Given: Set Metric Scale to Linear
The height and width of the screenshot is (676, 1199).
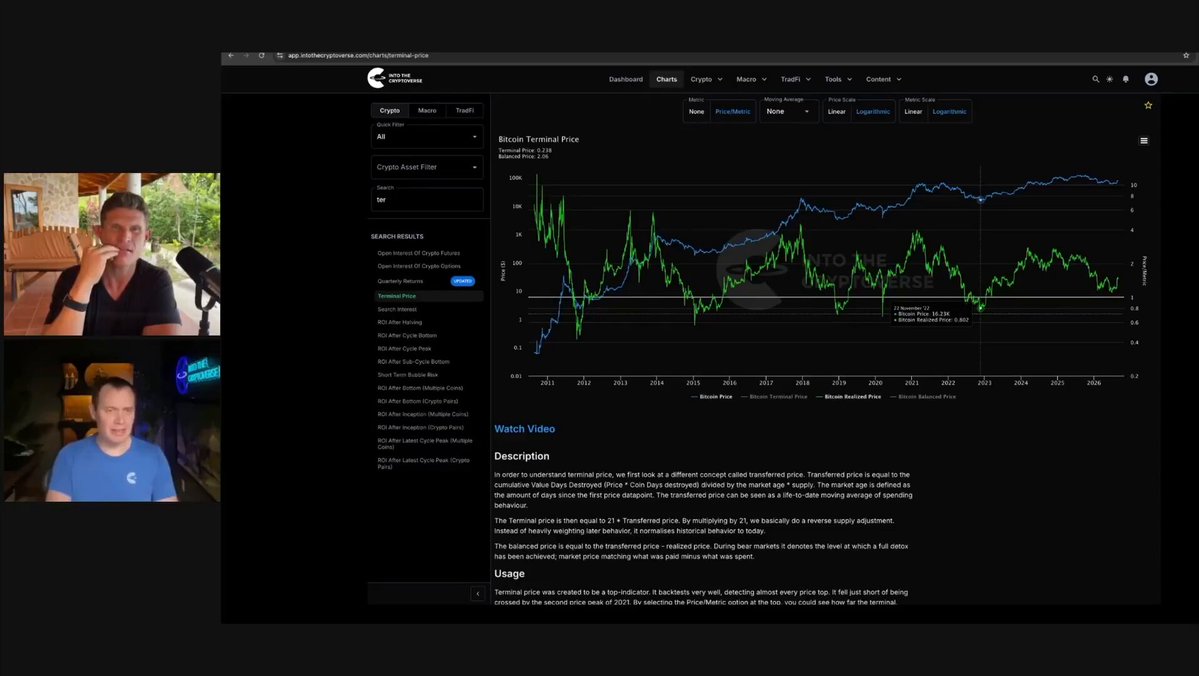Looking at the screenshot, I should [x=913, y=112].
